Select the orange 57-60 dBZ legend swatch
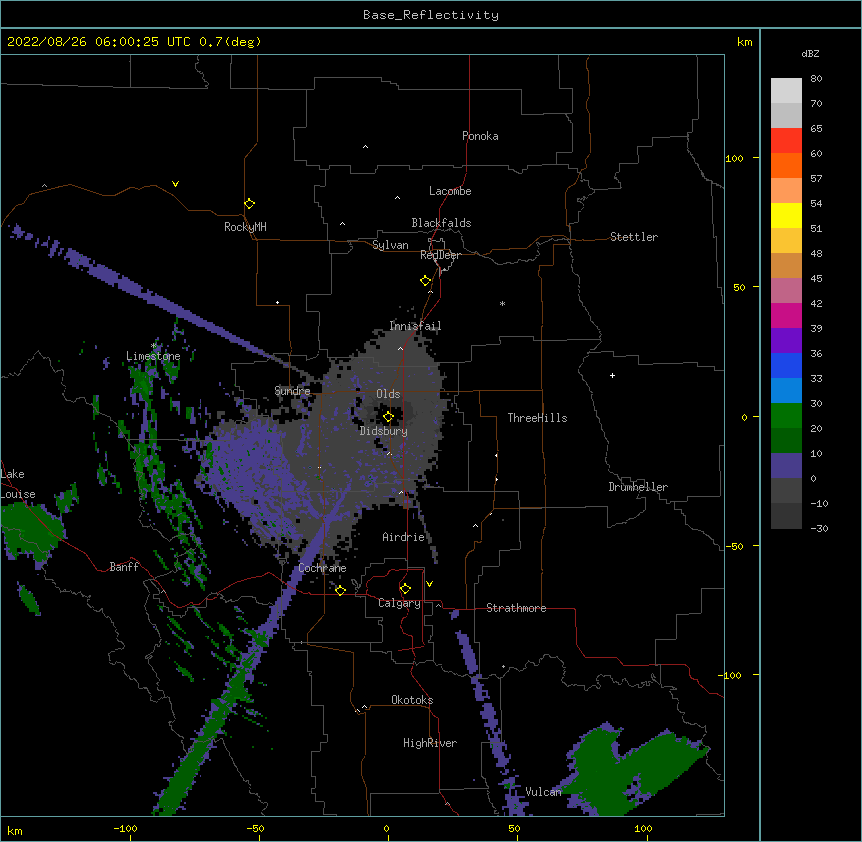This screenshot has width=862, height=842. [x=786, y=165]
